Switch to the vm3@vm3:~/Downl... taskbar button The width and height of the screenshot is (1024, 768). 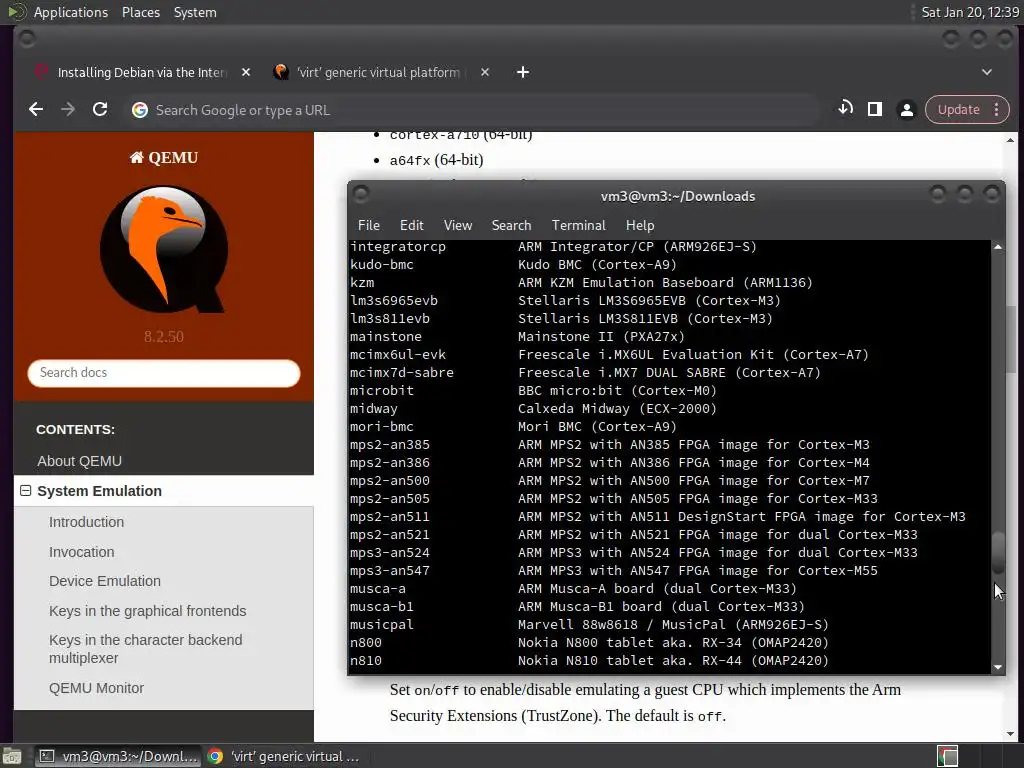tap(118, 756)
